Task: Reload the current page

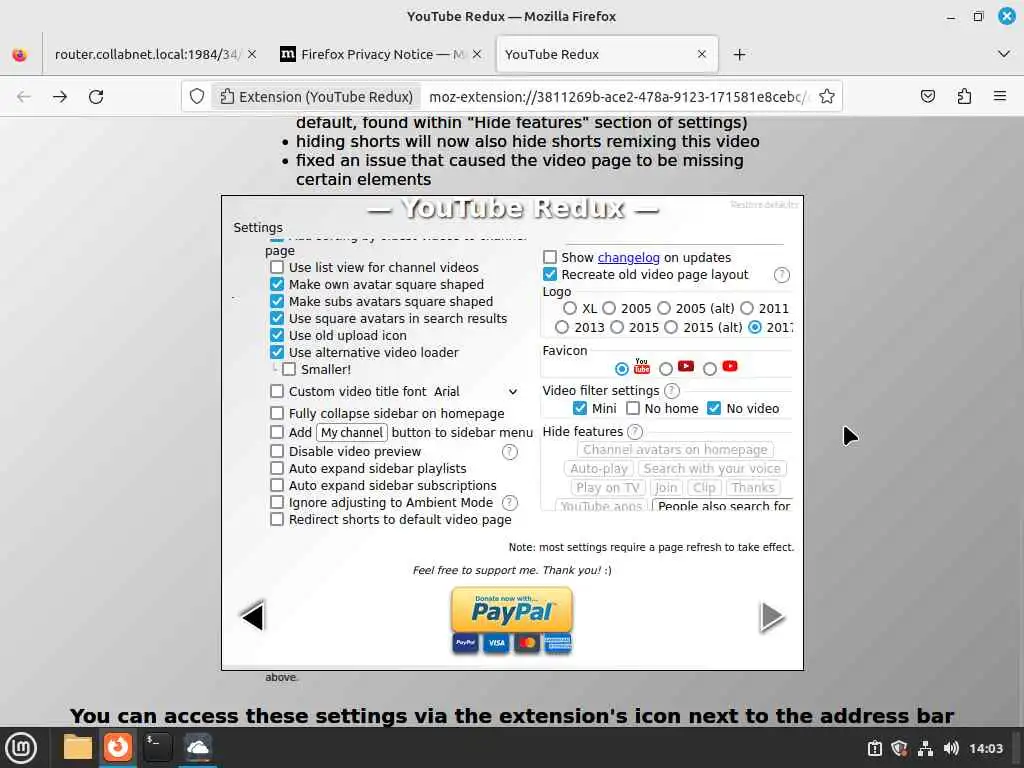Action: click(x=96, y=97)
